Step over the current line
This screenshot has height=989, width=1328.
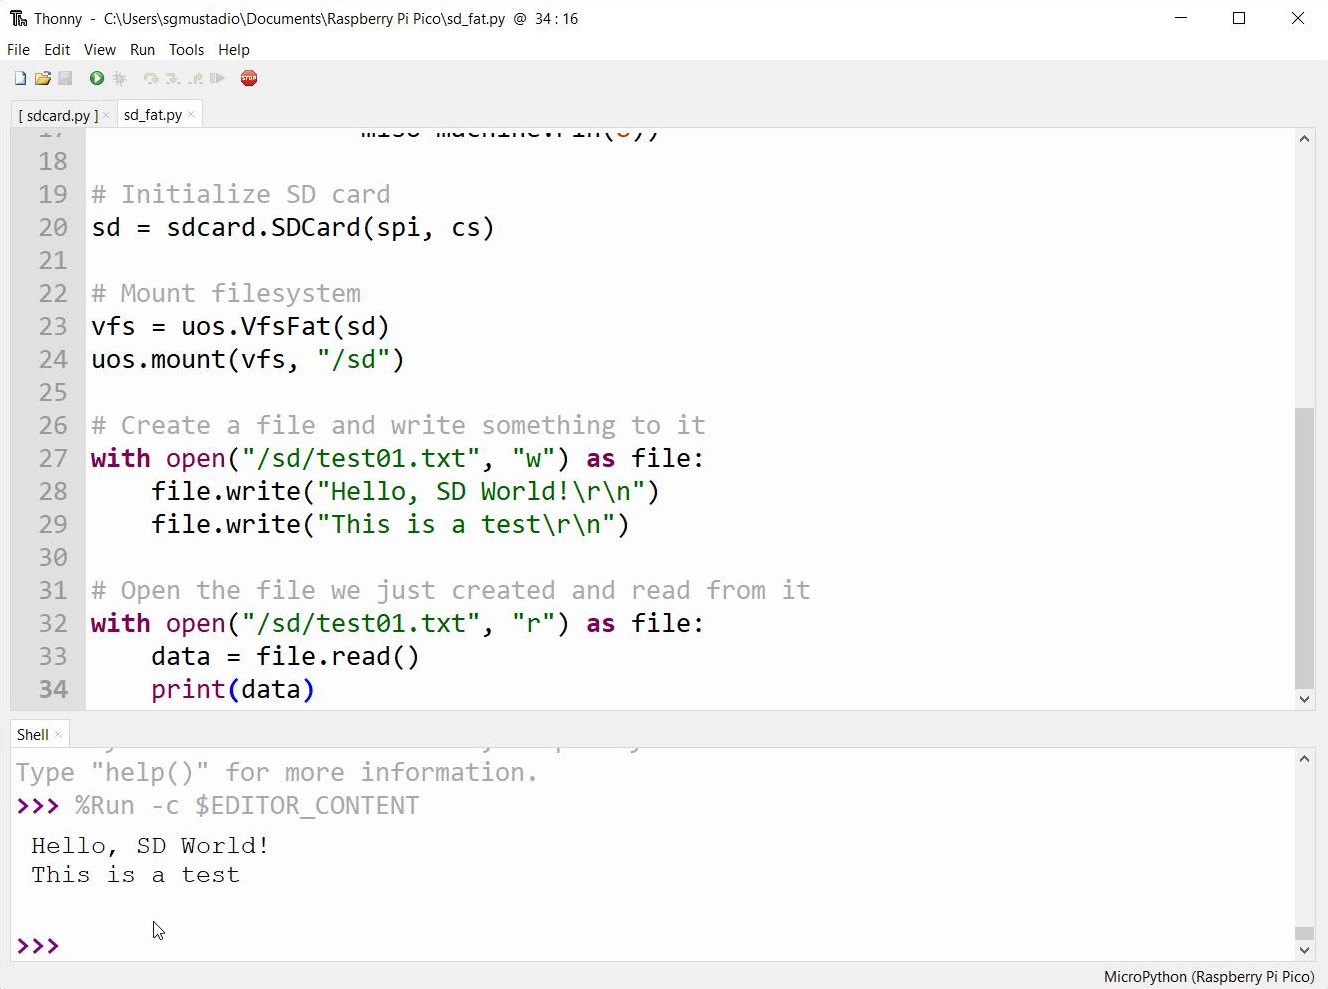[151, 78]
